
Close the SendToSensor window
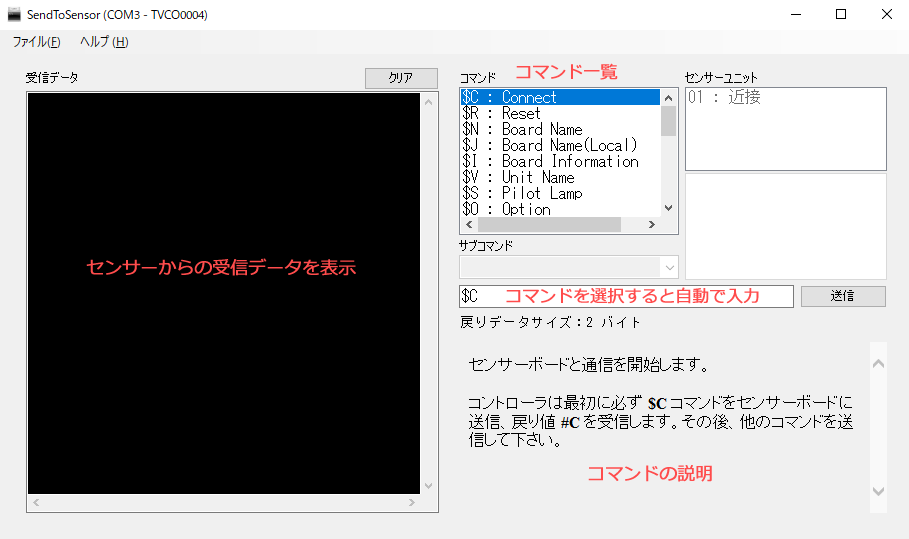pyautogui.click(x=886, y=14)
